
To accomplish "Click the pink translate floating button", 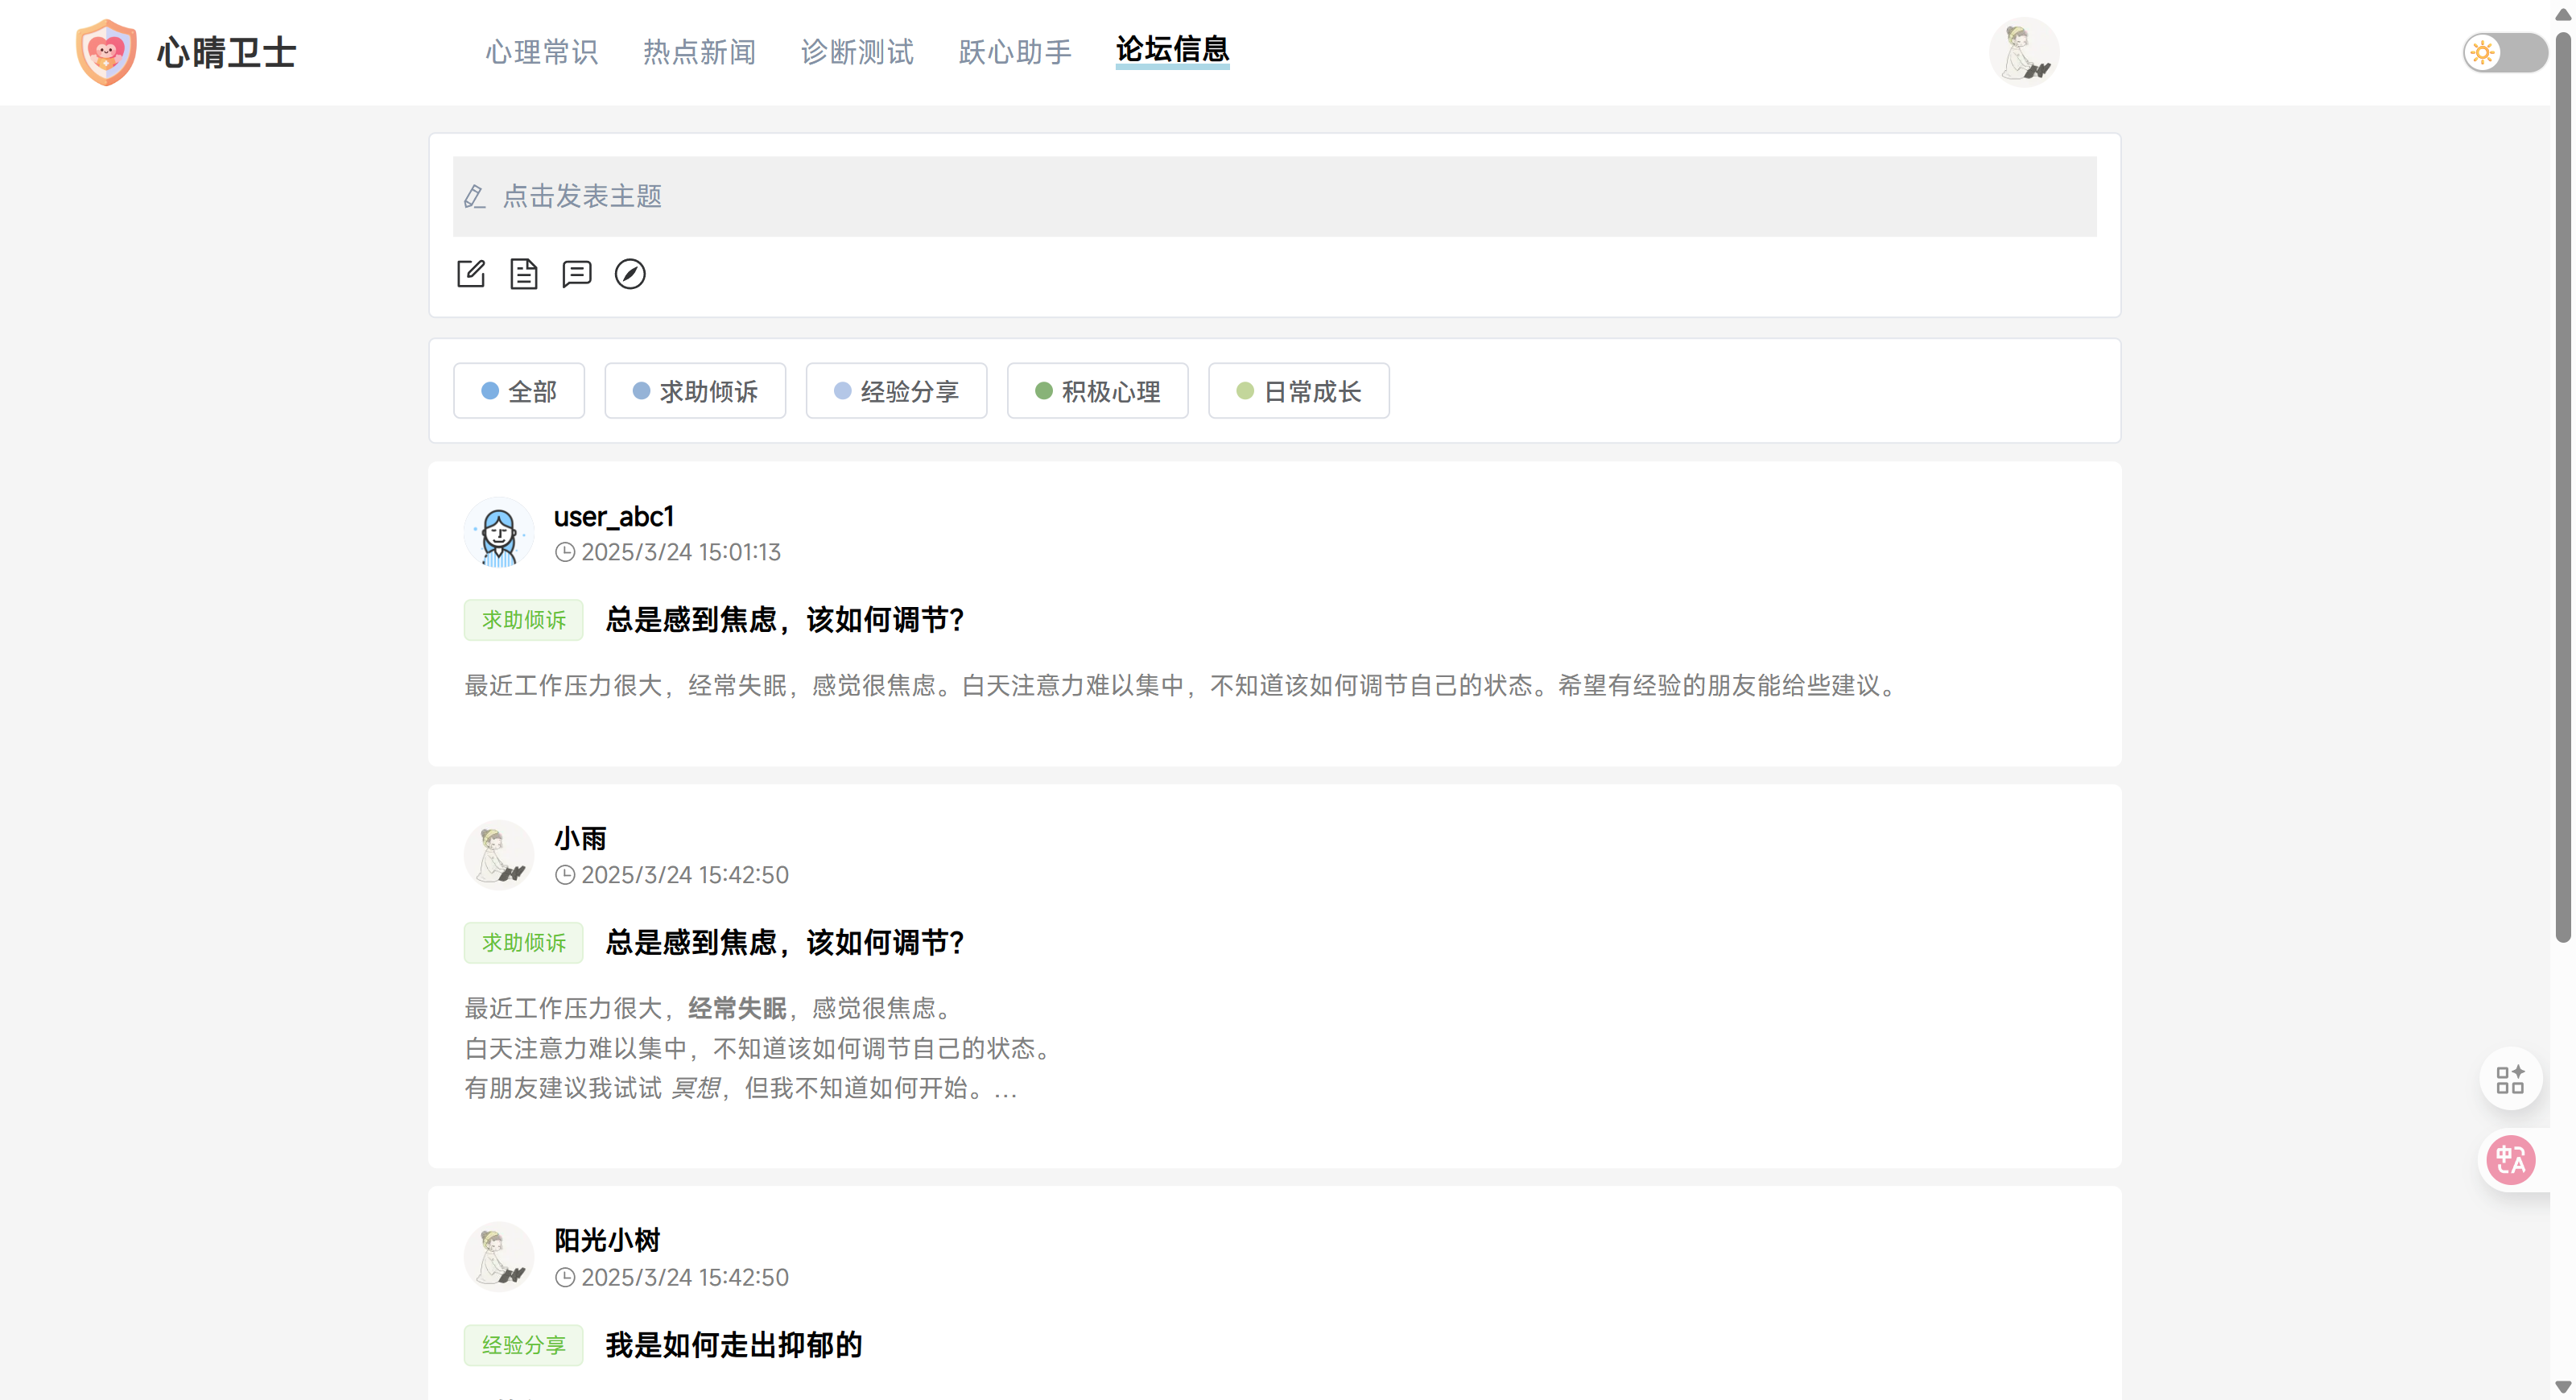I will [2510, 1160].
